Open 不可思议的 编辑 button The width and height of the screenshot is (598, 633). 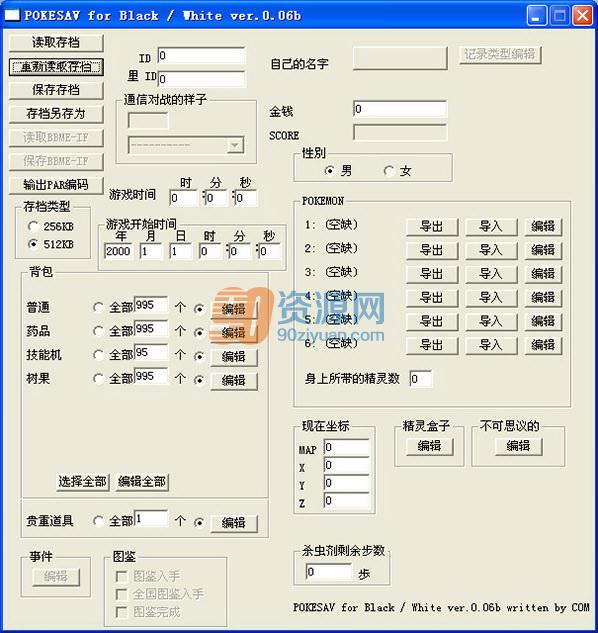518,446
